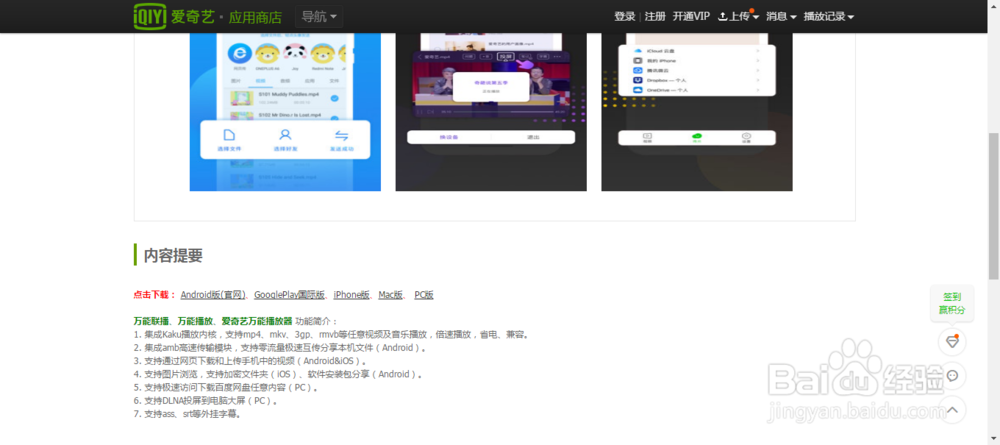The width and height of the screenshot is (1000, 445).
Task: Open the iCloud file list screenshot thumbnail
Action: click(x=697, y=112)
